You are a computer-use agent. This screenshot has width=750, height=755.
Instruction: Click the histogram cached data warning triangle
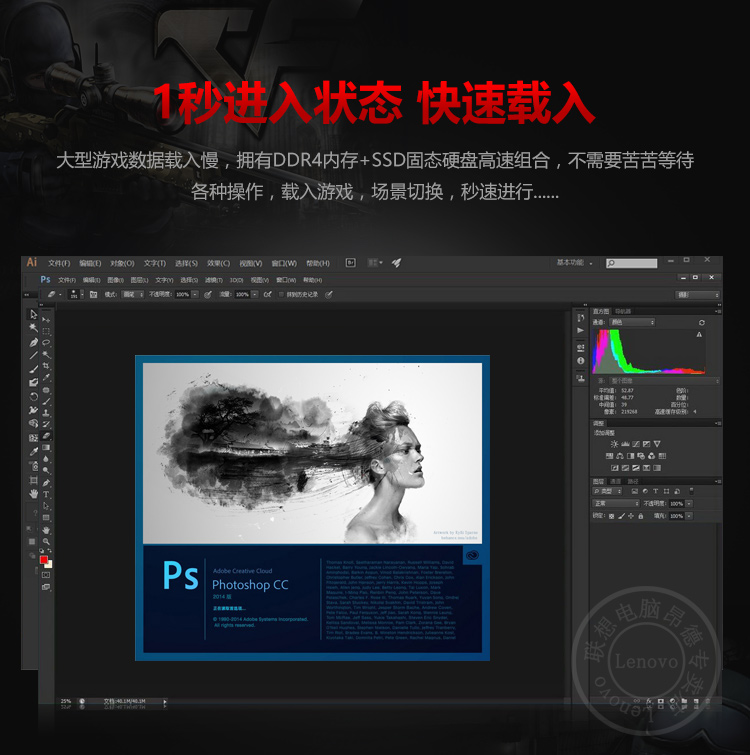tap(699, 335)
